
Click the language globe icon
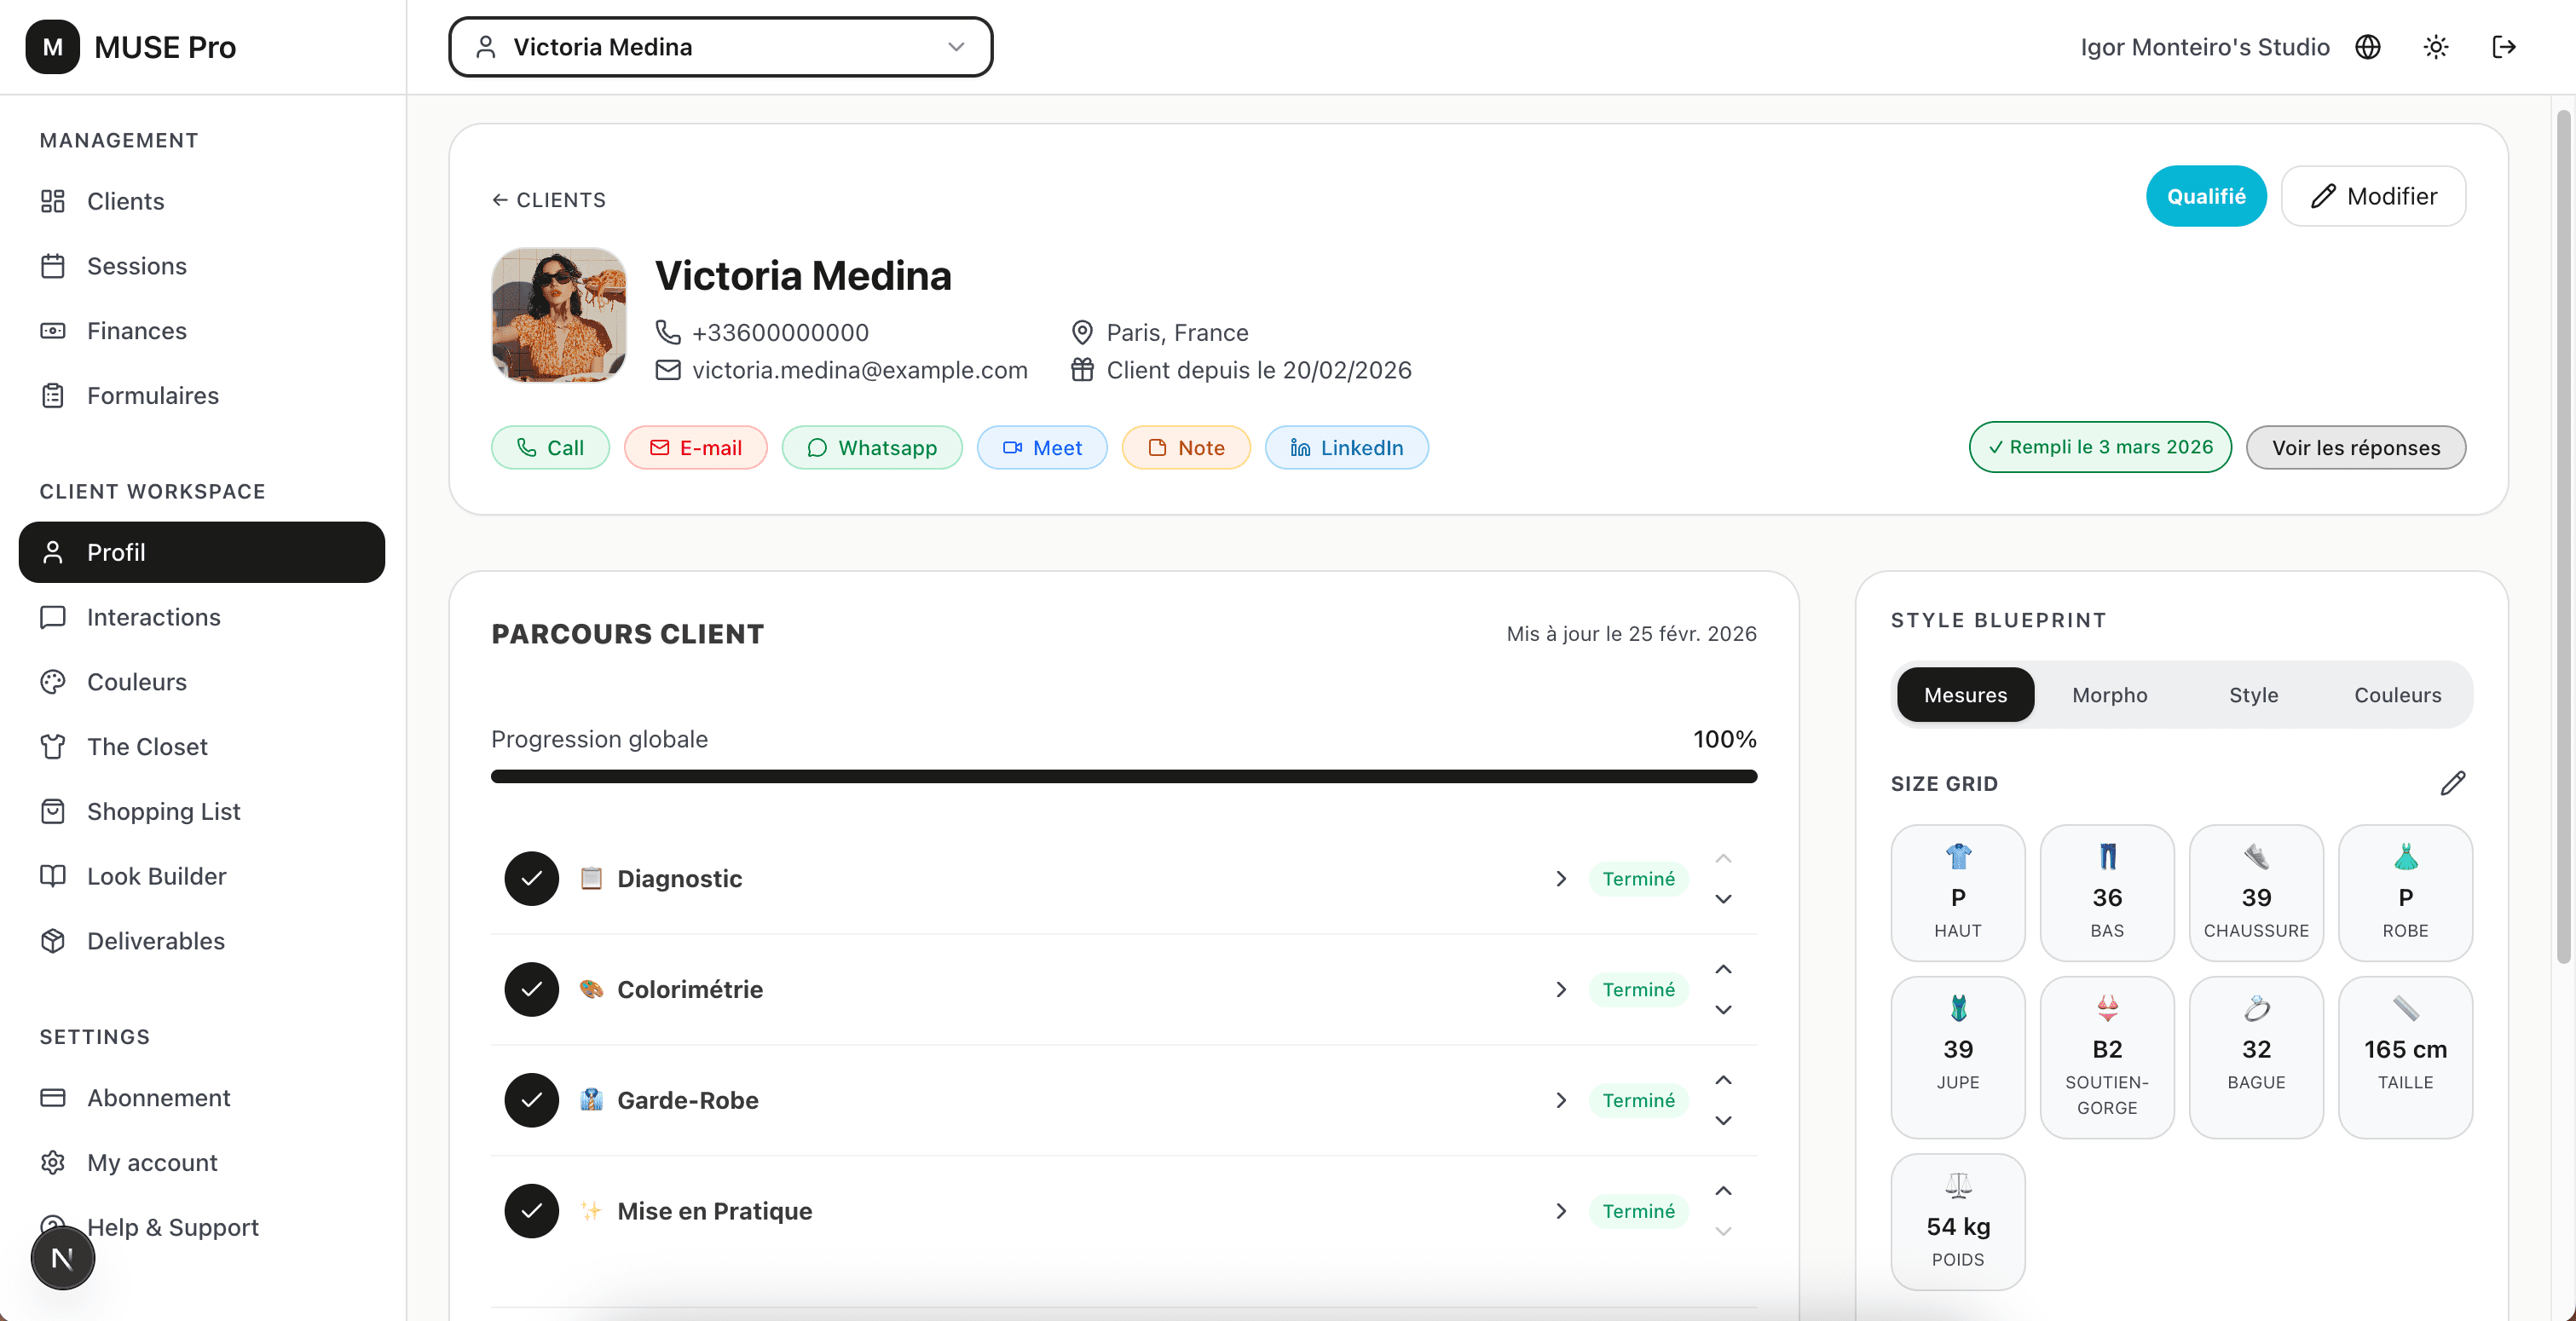(2367, 47)
